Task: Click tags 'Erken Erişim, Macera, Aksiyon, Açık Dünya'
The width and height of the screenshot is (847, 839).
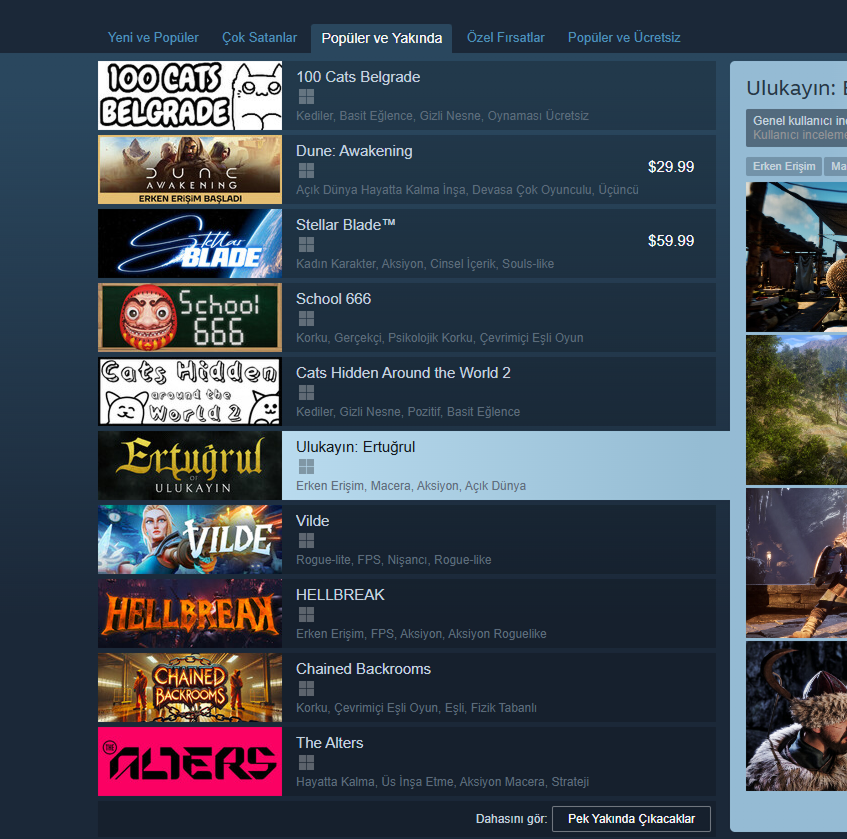Action: click(411, 486)
